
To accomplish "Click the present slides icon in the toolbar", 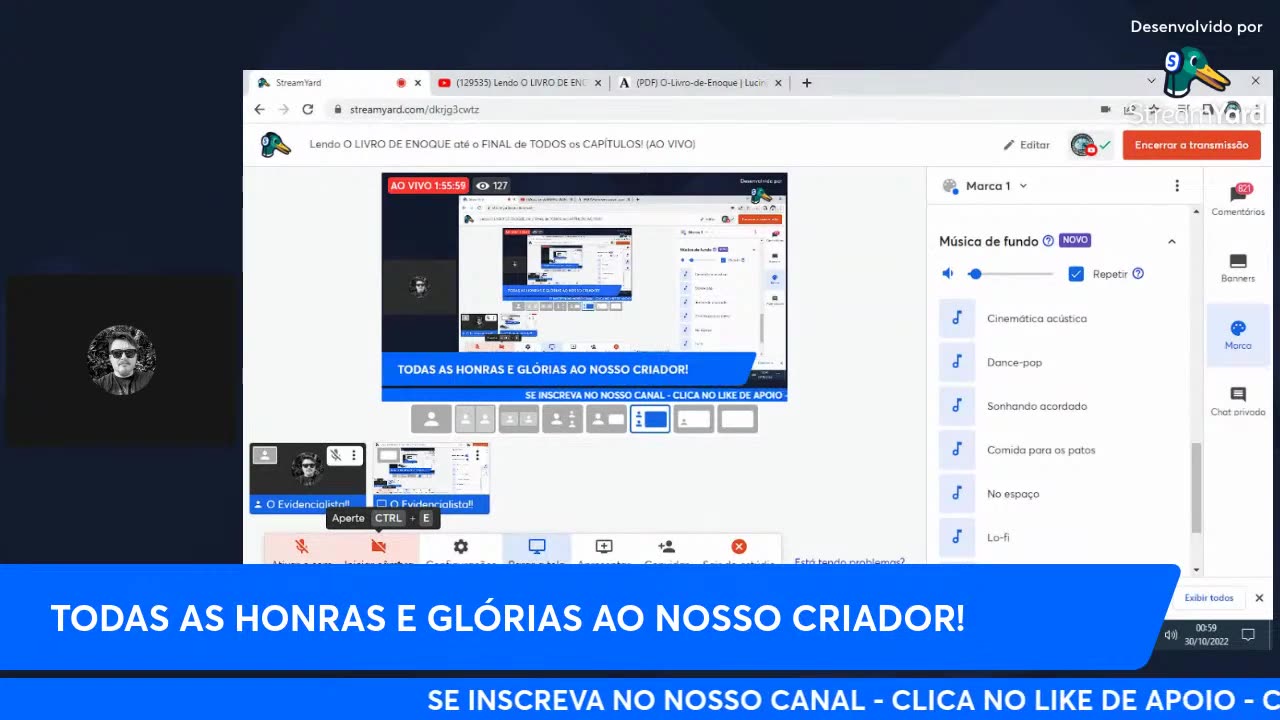I will click(x=604, y=547).
